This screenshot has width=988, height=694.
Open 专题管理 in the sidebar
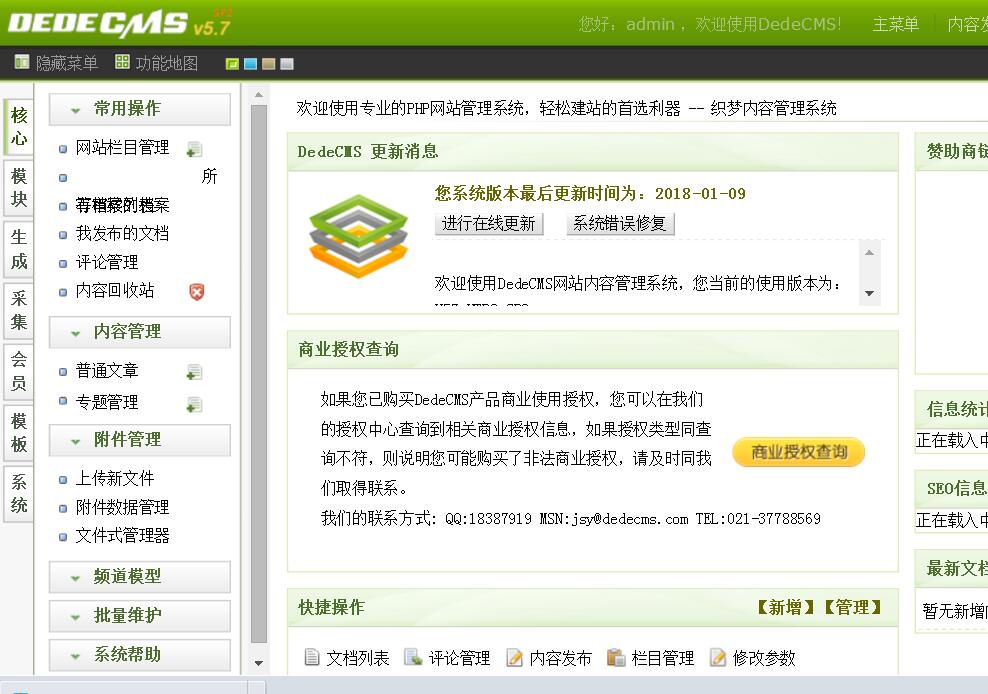(107, 402)
